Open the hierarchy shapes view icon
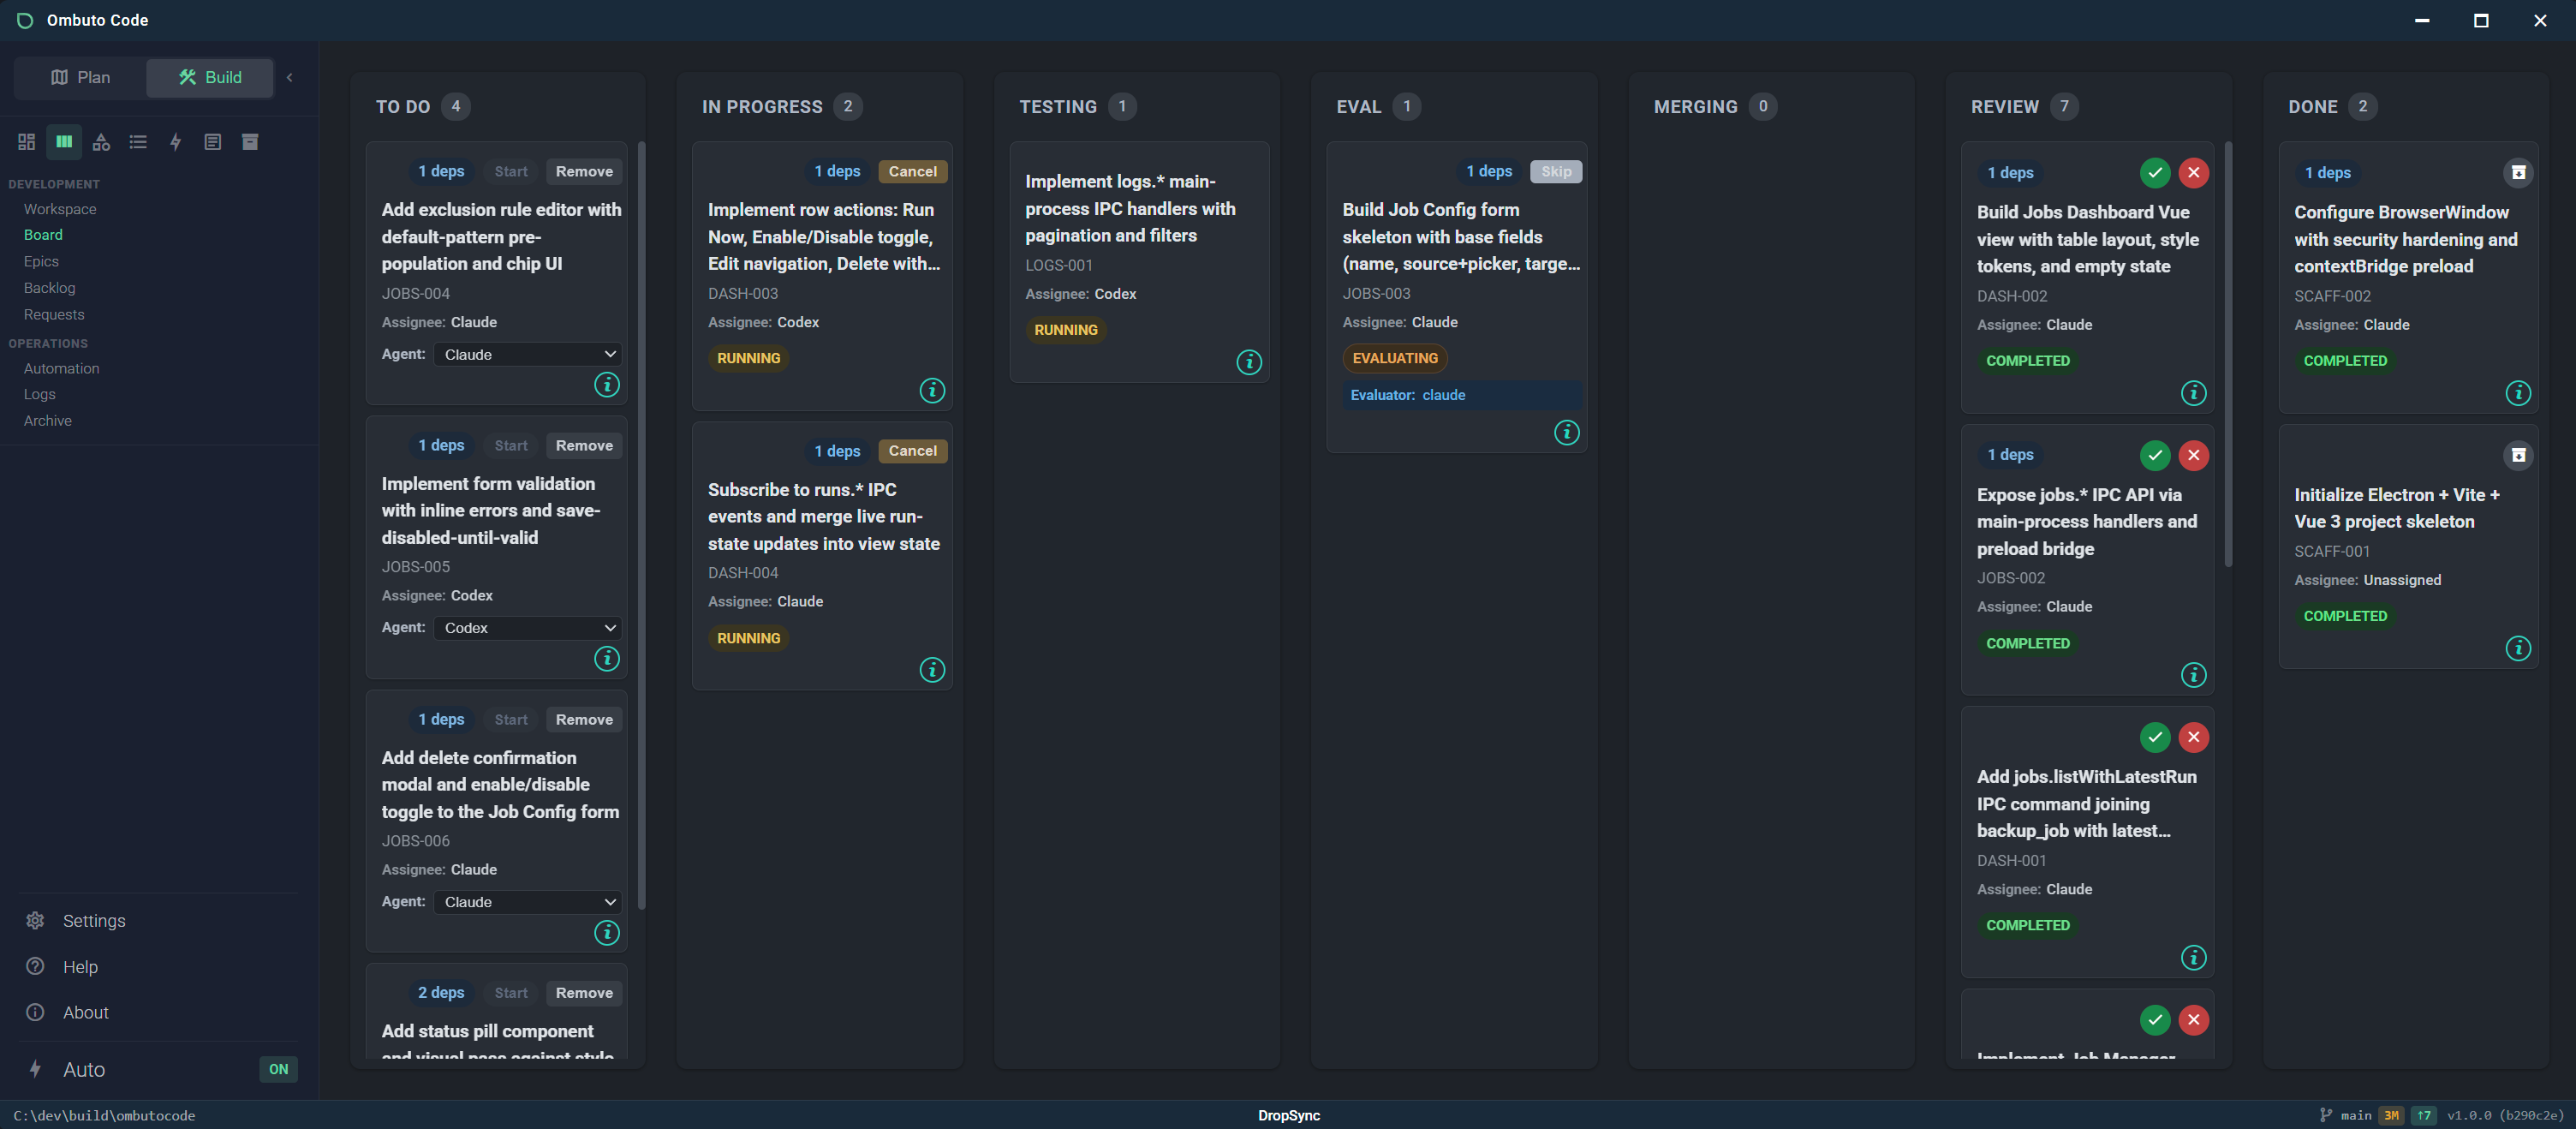Screen dimensions: 2576x1129 click(x=101, y=141)
